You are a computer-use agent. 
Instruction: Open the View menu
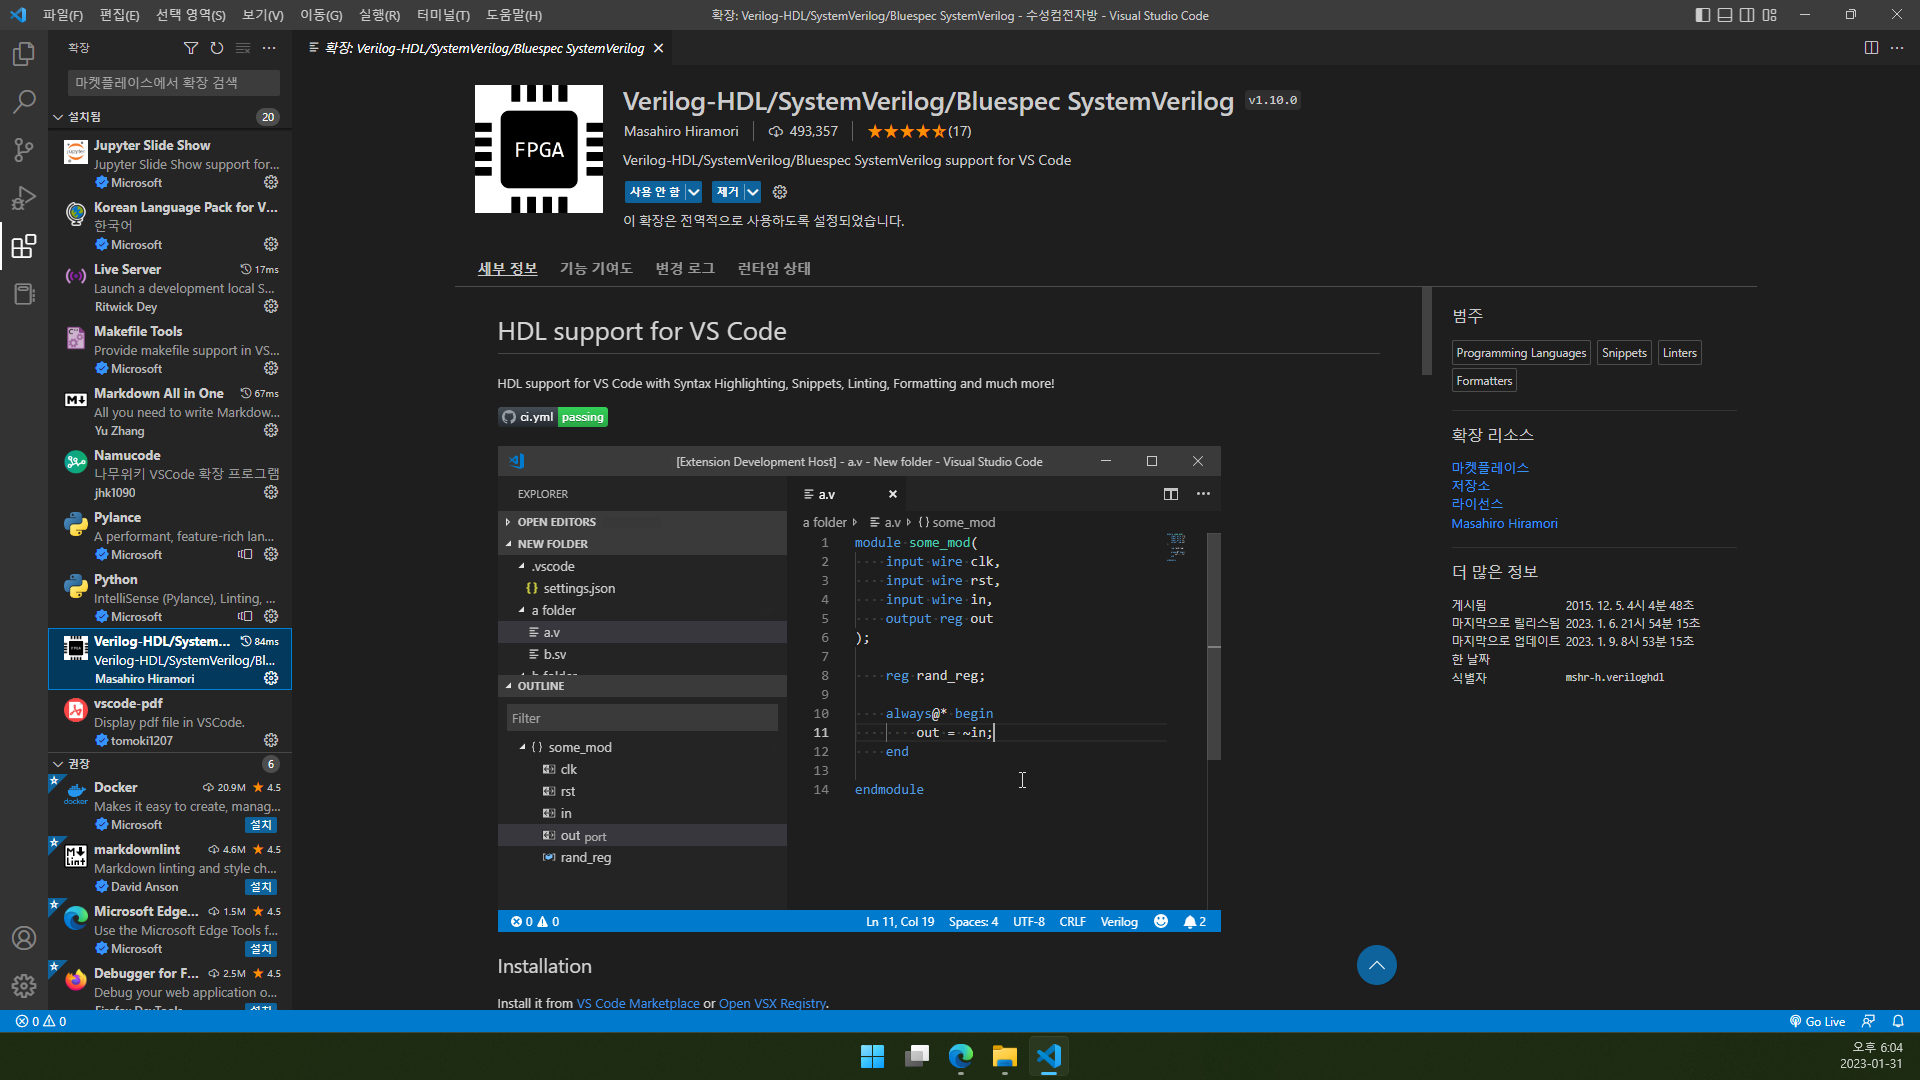[263, 15]
